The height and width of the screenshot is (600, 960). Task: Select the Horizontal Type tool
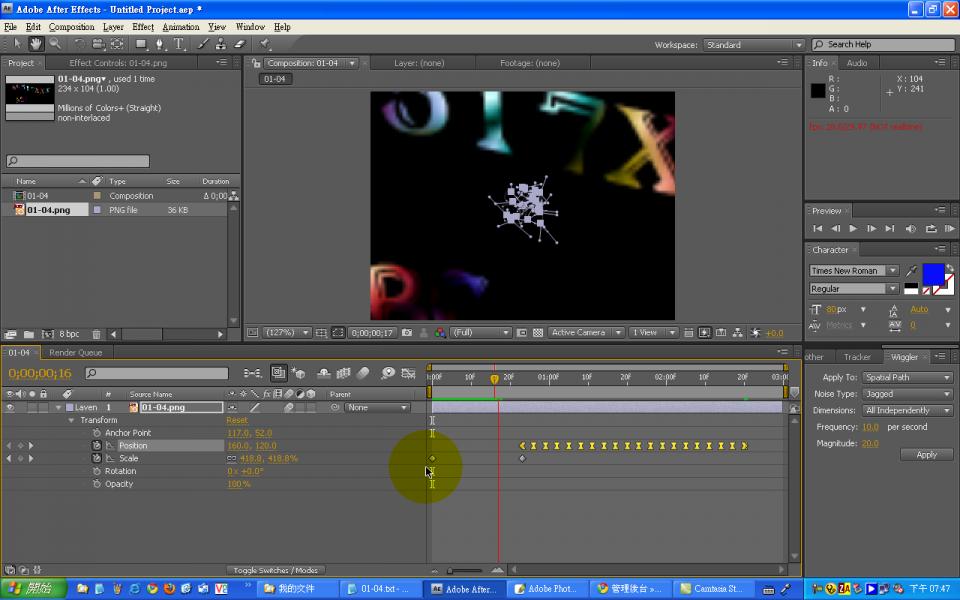point(179,44)
